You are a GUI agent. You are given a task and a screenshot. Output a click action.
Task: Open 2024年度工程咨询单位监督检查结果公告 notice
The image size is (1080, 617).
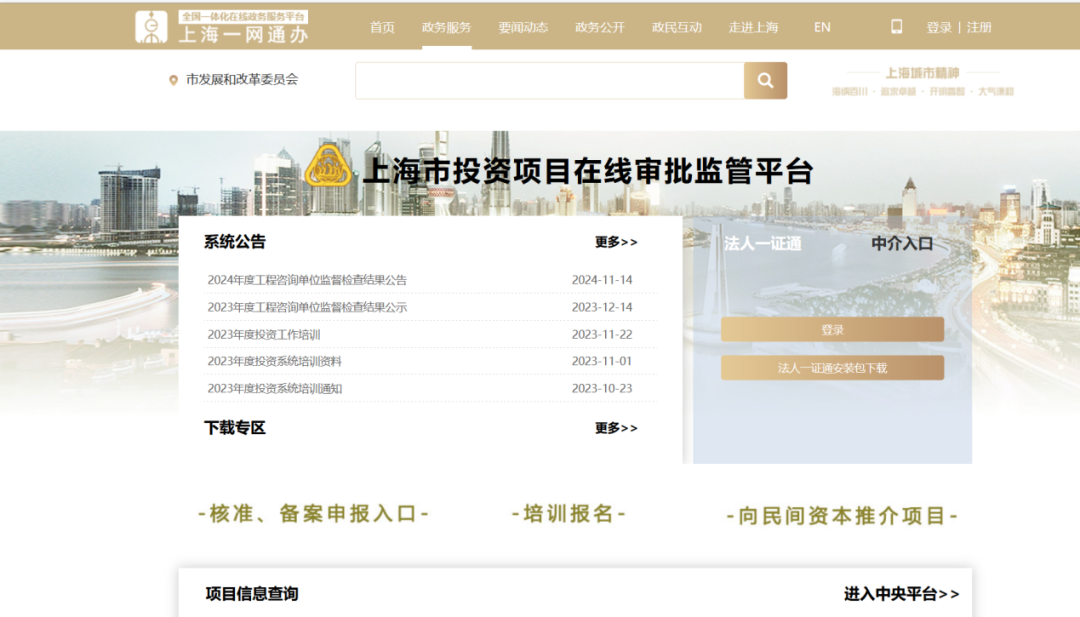pyautogui.click(x=307, y=280)
